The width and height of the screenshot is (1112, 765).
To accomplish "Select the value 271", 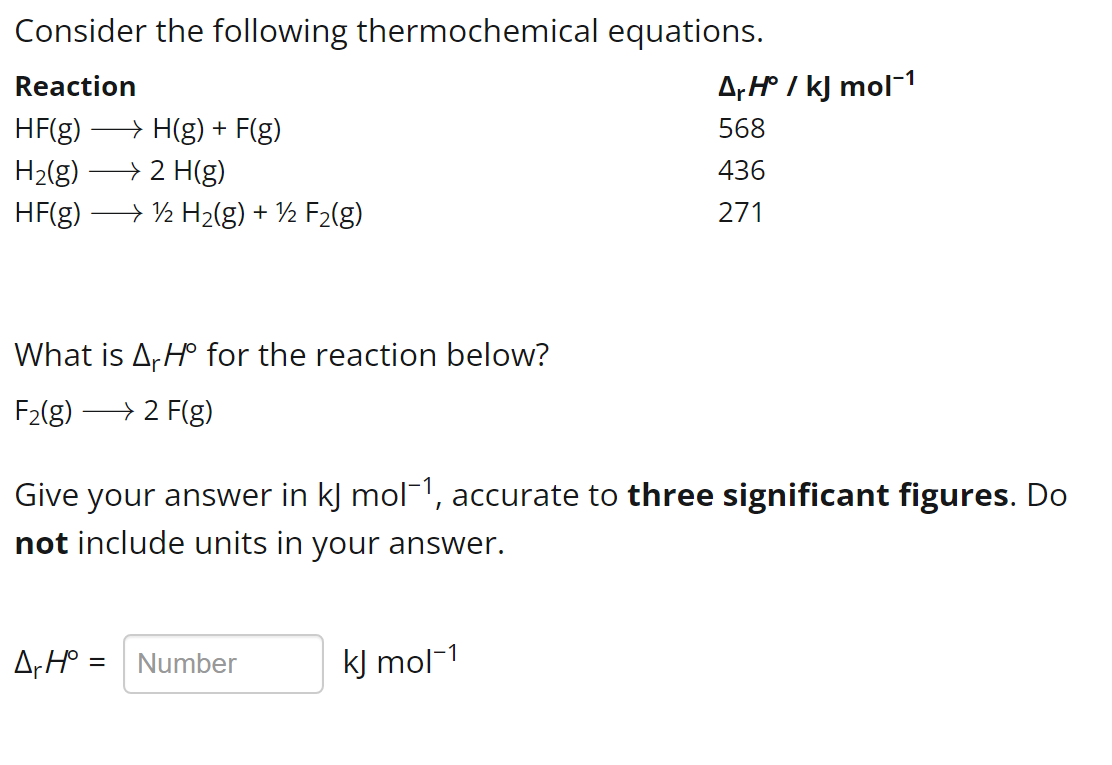I will pyautogui.click(x=742, y=212).
